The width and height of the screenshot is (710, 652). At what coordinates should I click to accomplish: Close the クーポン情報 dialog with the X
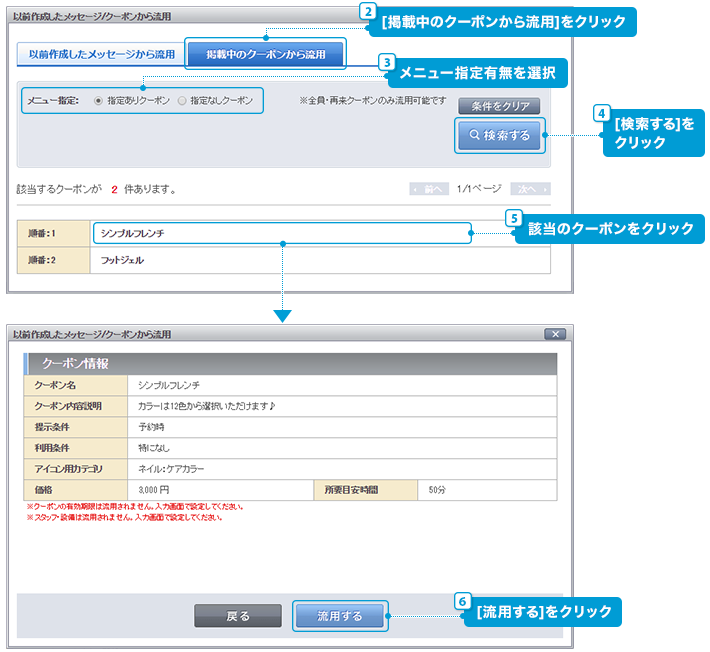tap(555, 333)
